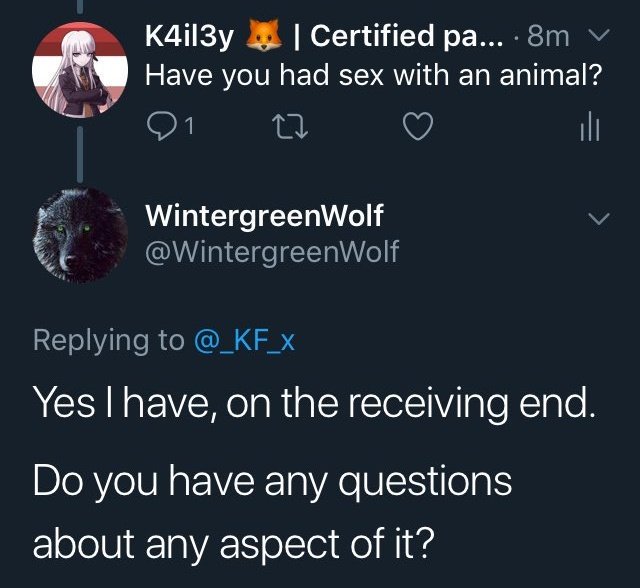Open the chevron menu beside WintergreenWolf
The height and width of the screenshot is (588, 640).
(x=599, y=217)
